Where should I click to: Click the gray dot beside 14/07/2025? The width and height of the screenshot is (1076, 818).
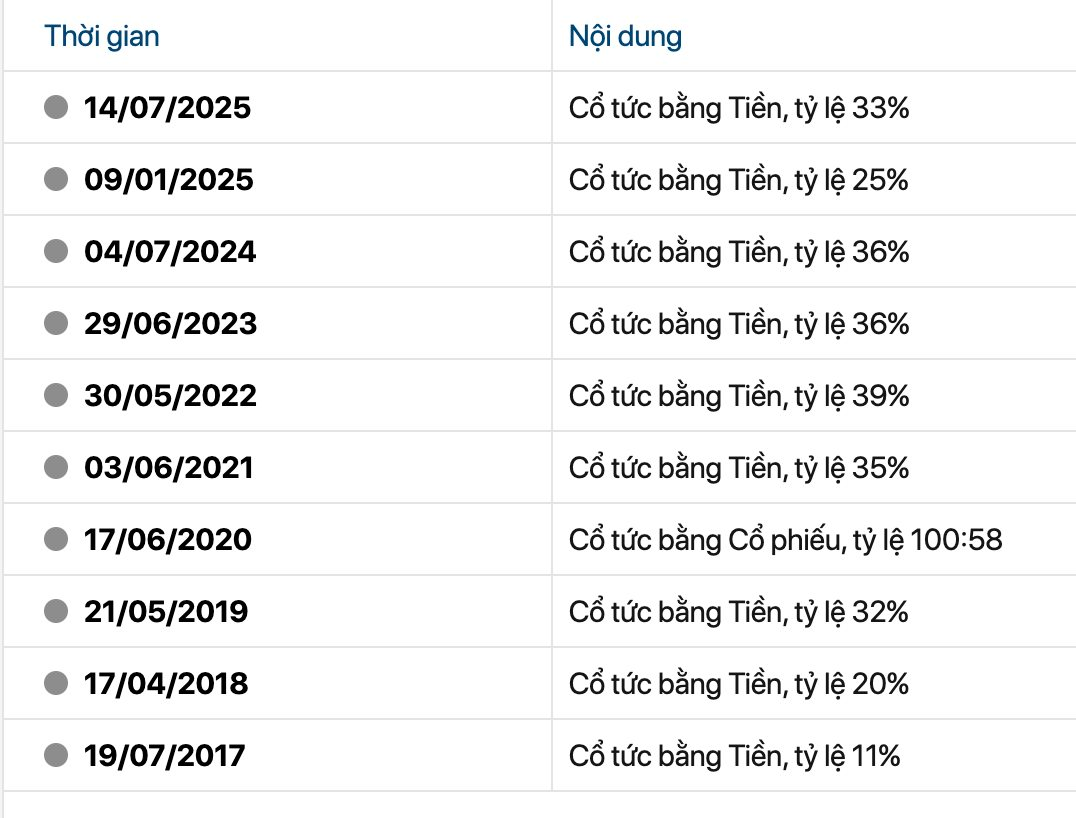(56, 106)
